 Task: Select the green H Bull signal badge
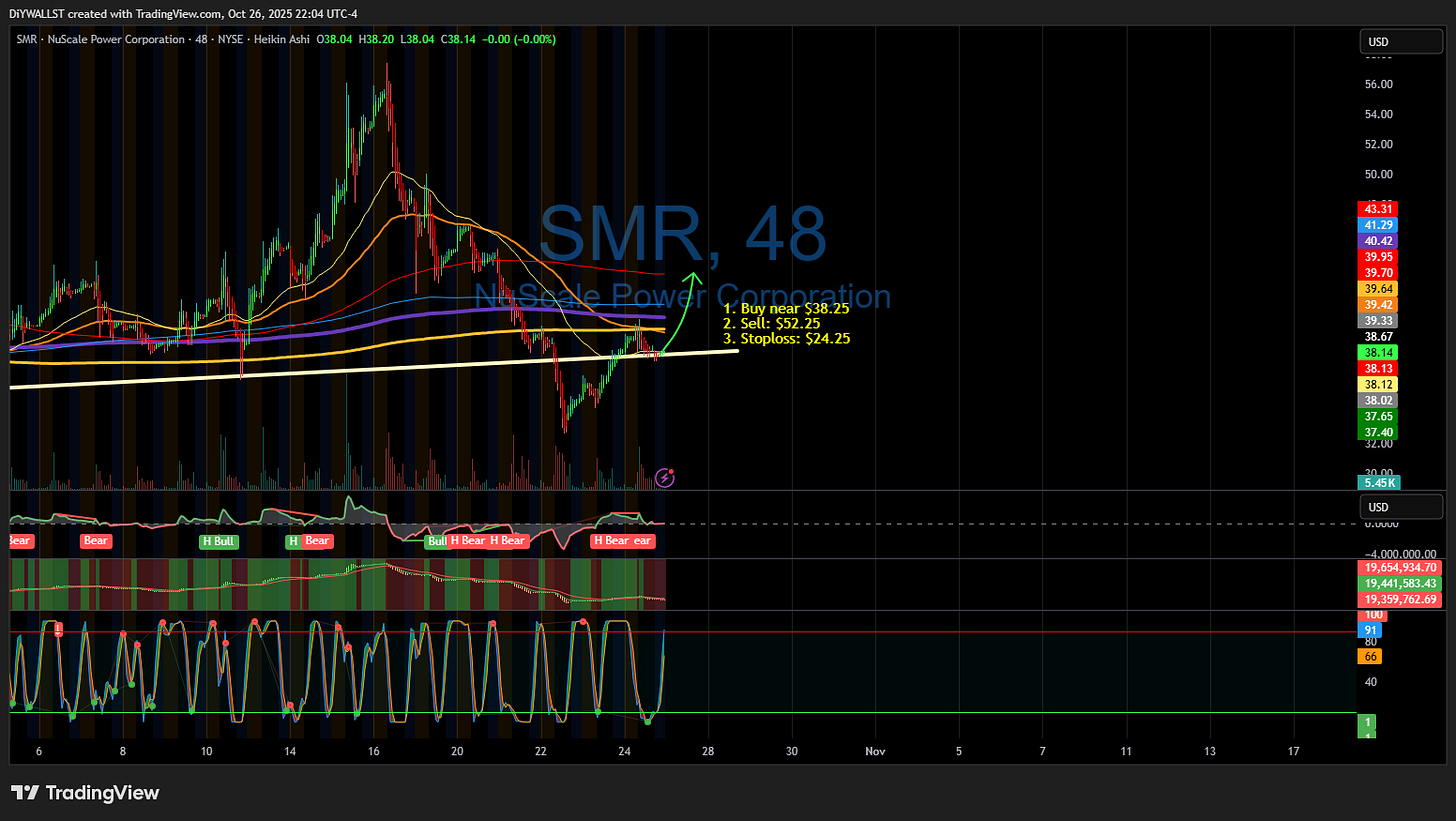tap(218, 541)
